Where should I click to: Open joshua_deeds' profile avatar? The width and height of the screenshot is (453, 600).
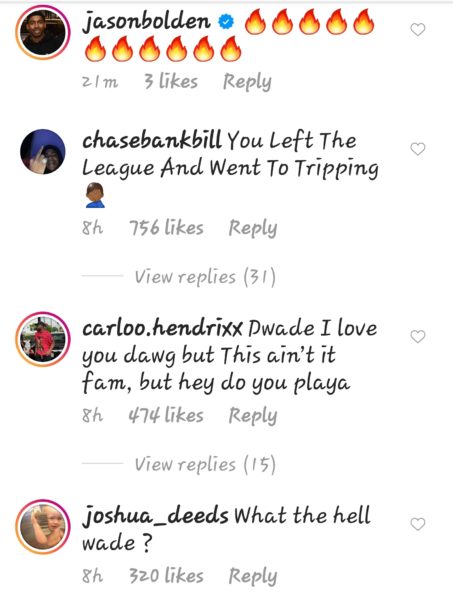[x=43, y=527]
